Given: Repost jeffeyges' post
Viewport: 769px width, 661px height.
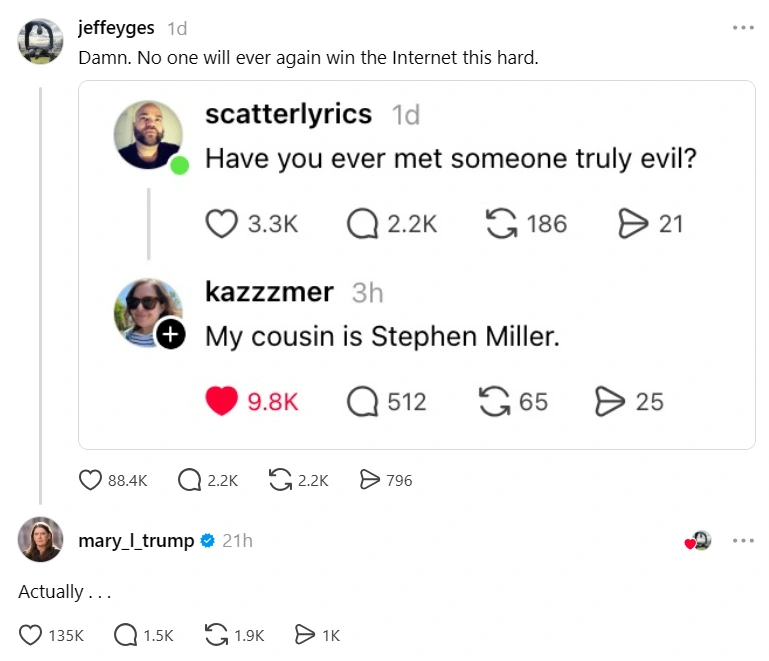Looking at the screenshot, I should coord(280,481).
